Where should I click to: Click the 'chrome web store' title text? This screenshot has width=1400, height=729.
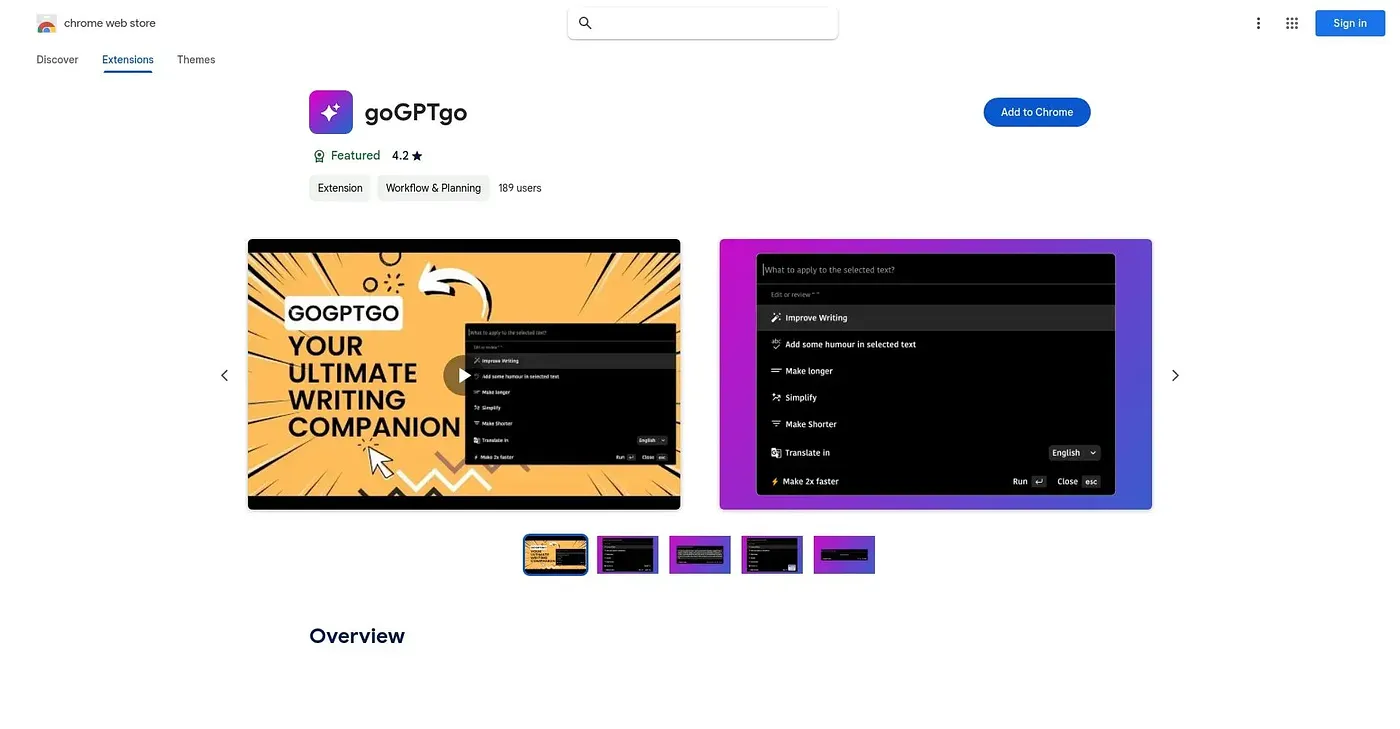[x=110, y=23]
